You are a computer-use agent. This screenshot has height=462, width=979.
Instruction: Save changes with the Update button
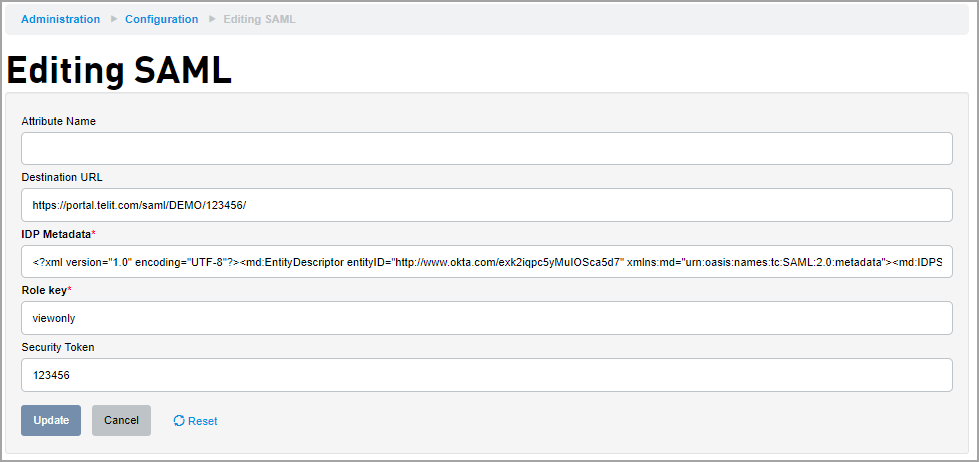coord(51,420)
